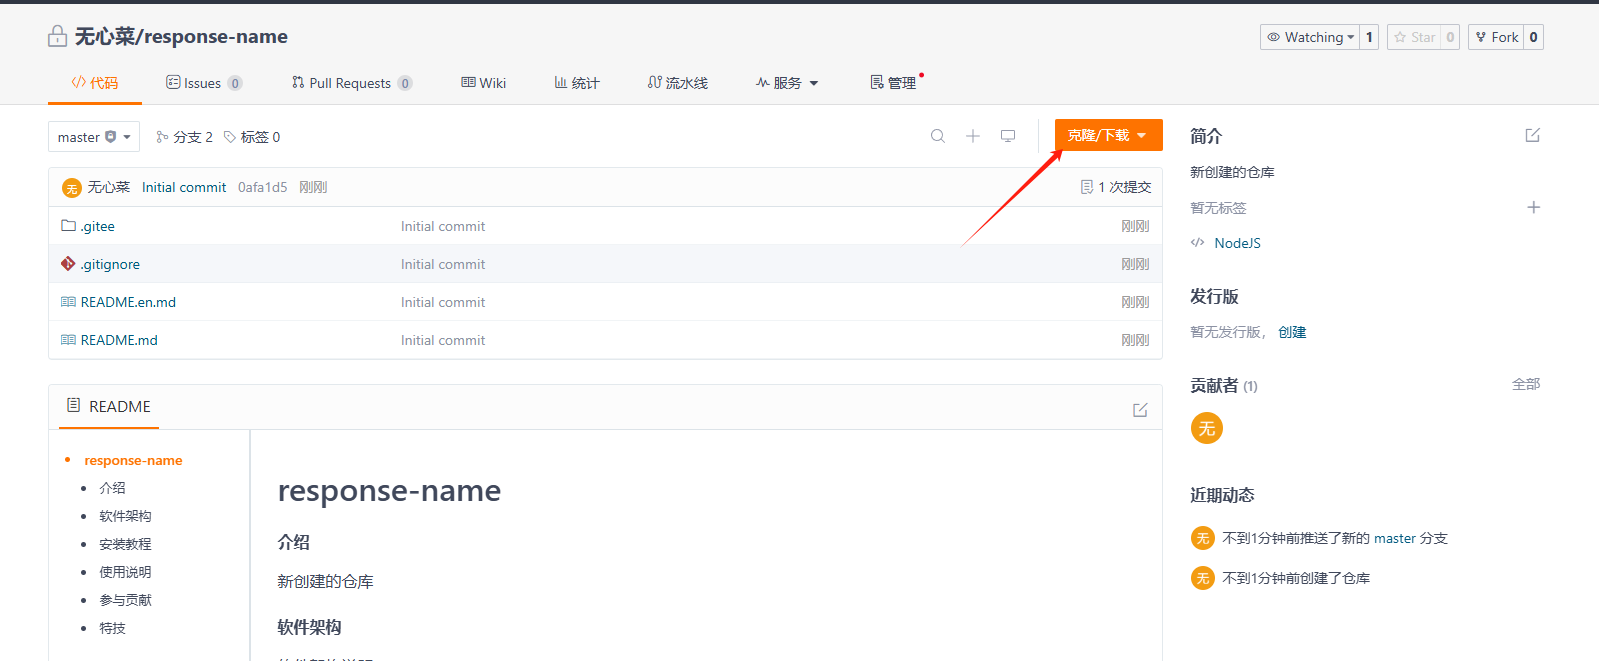1599x661 pixels.
Task: Click the file icon for README.md
Action: (68, 340)
